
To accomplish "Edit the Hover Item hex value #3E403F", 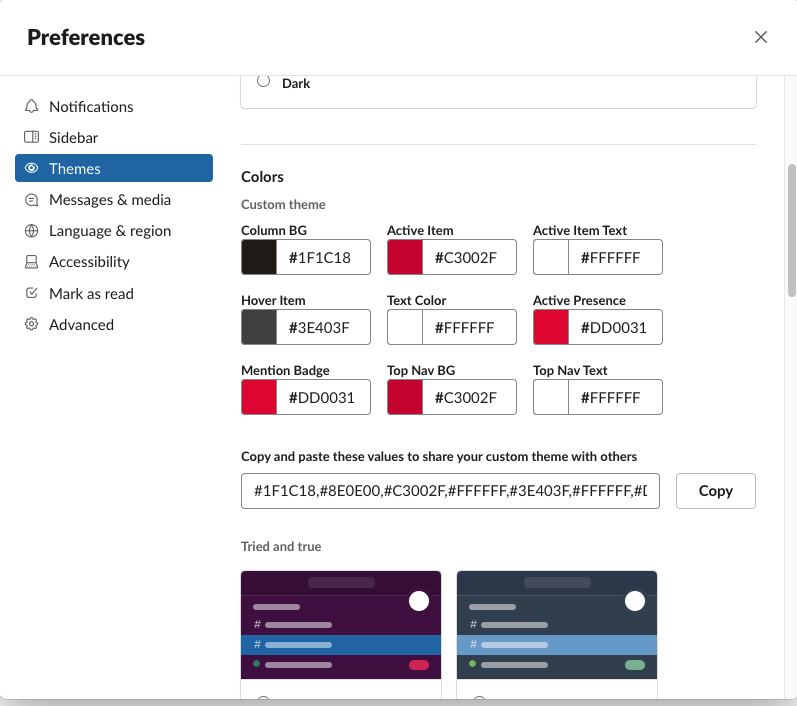I will pos(323,327).
